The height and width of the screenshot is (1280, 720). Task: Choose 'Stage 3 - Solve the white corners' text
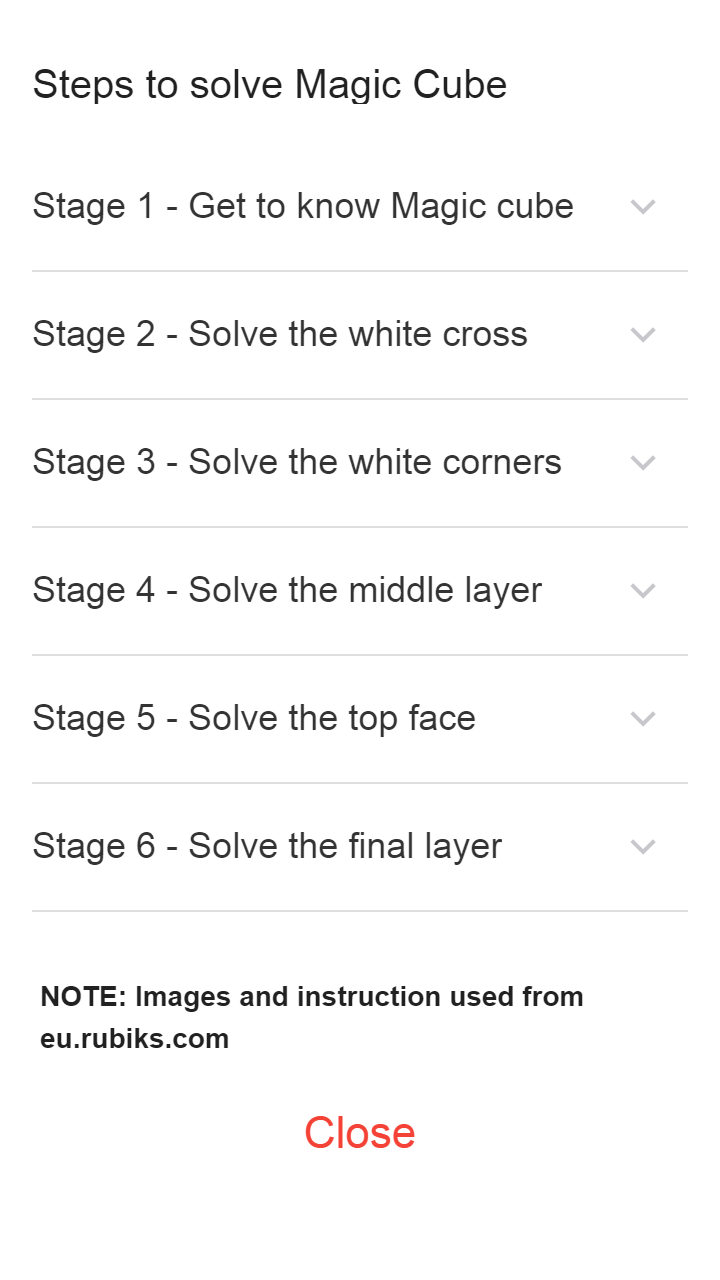[297, 462]
